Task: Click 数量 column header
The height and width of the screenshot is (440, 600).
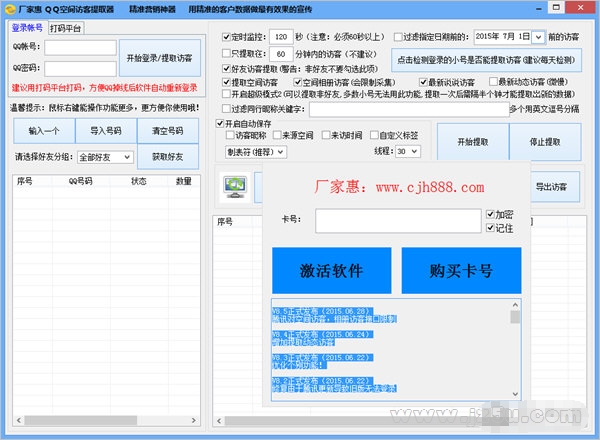Action: click(x=183, y=181)
